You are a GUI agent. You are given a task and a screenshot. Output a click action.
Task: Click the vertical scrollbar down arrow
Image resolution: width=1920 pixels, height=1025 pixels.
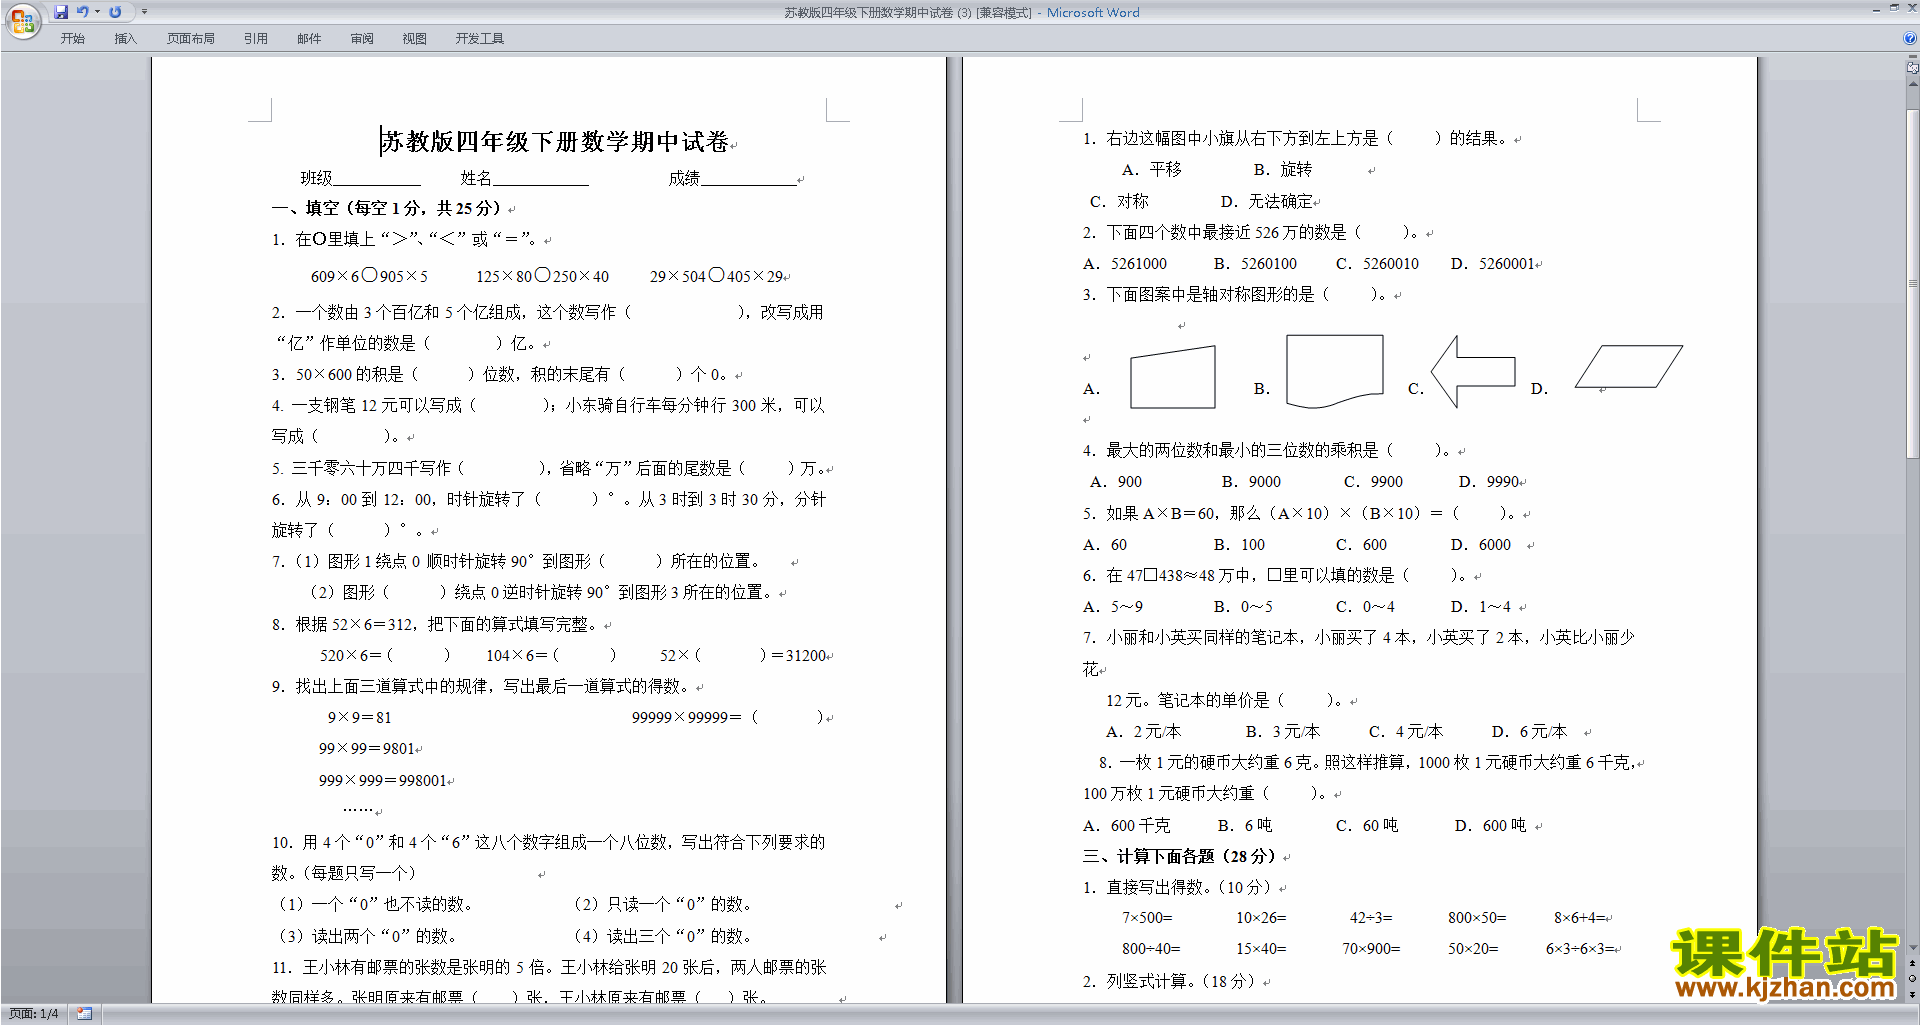click(1913, 948)
